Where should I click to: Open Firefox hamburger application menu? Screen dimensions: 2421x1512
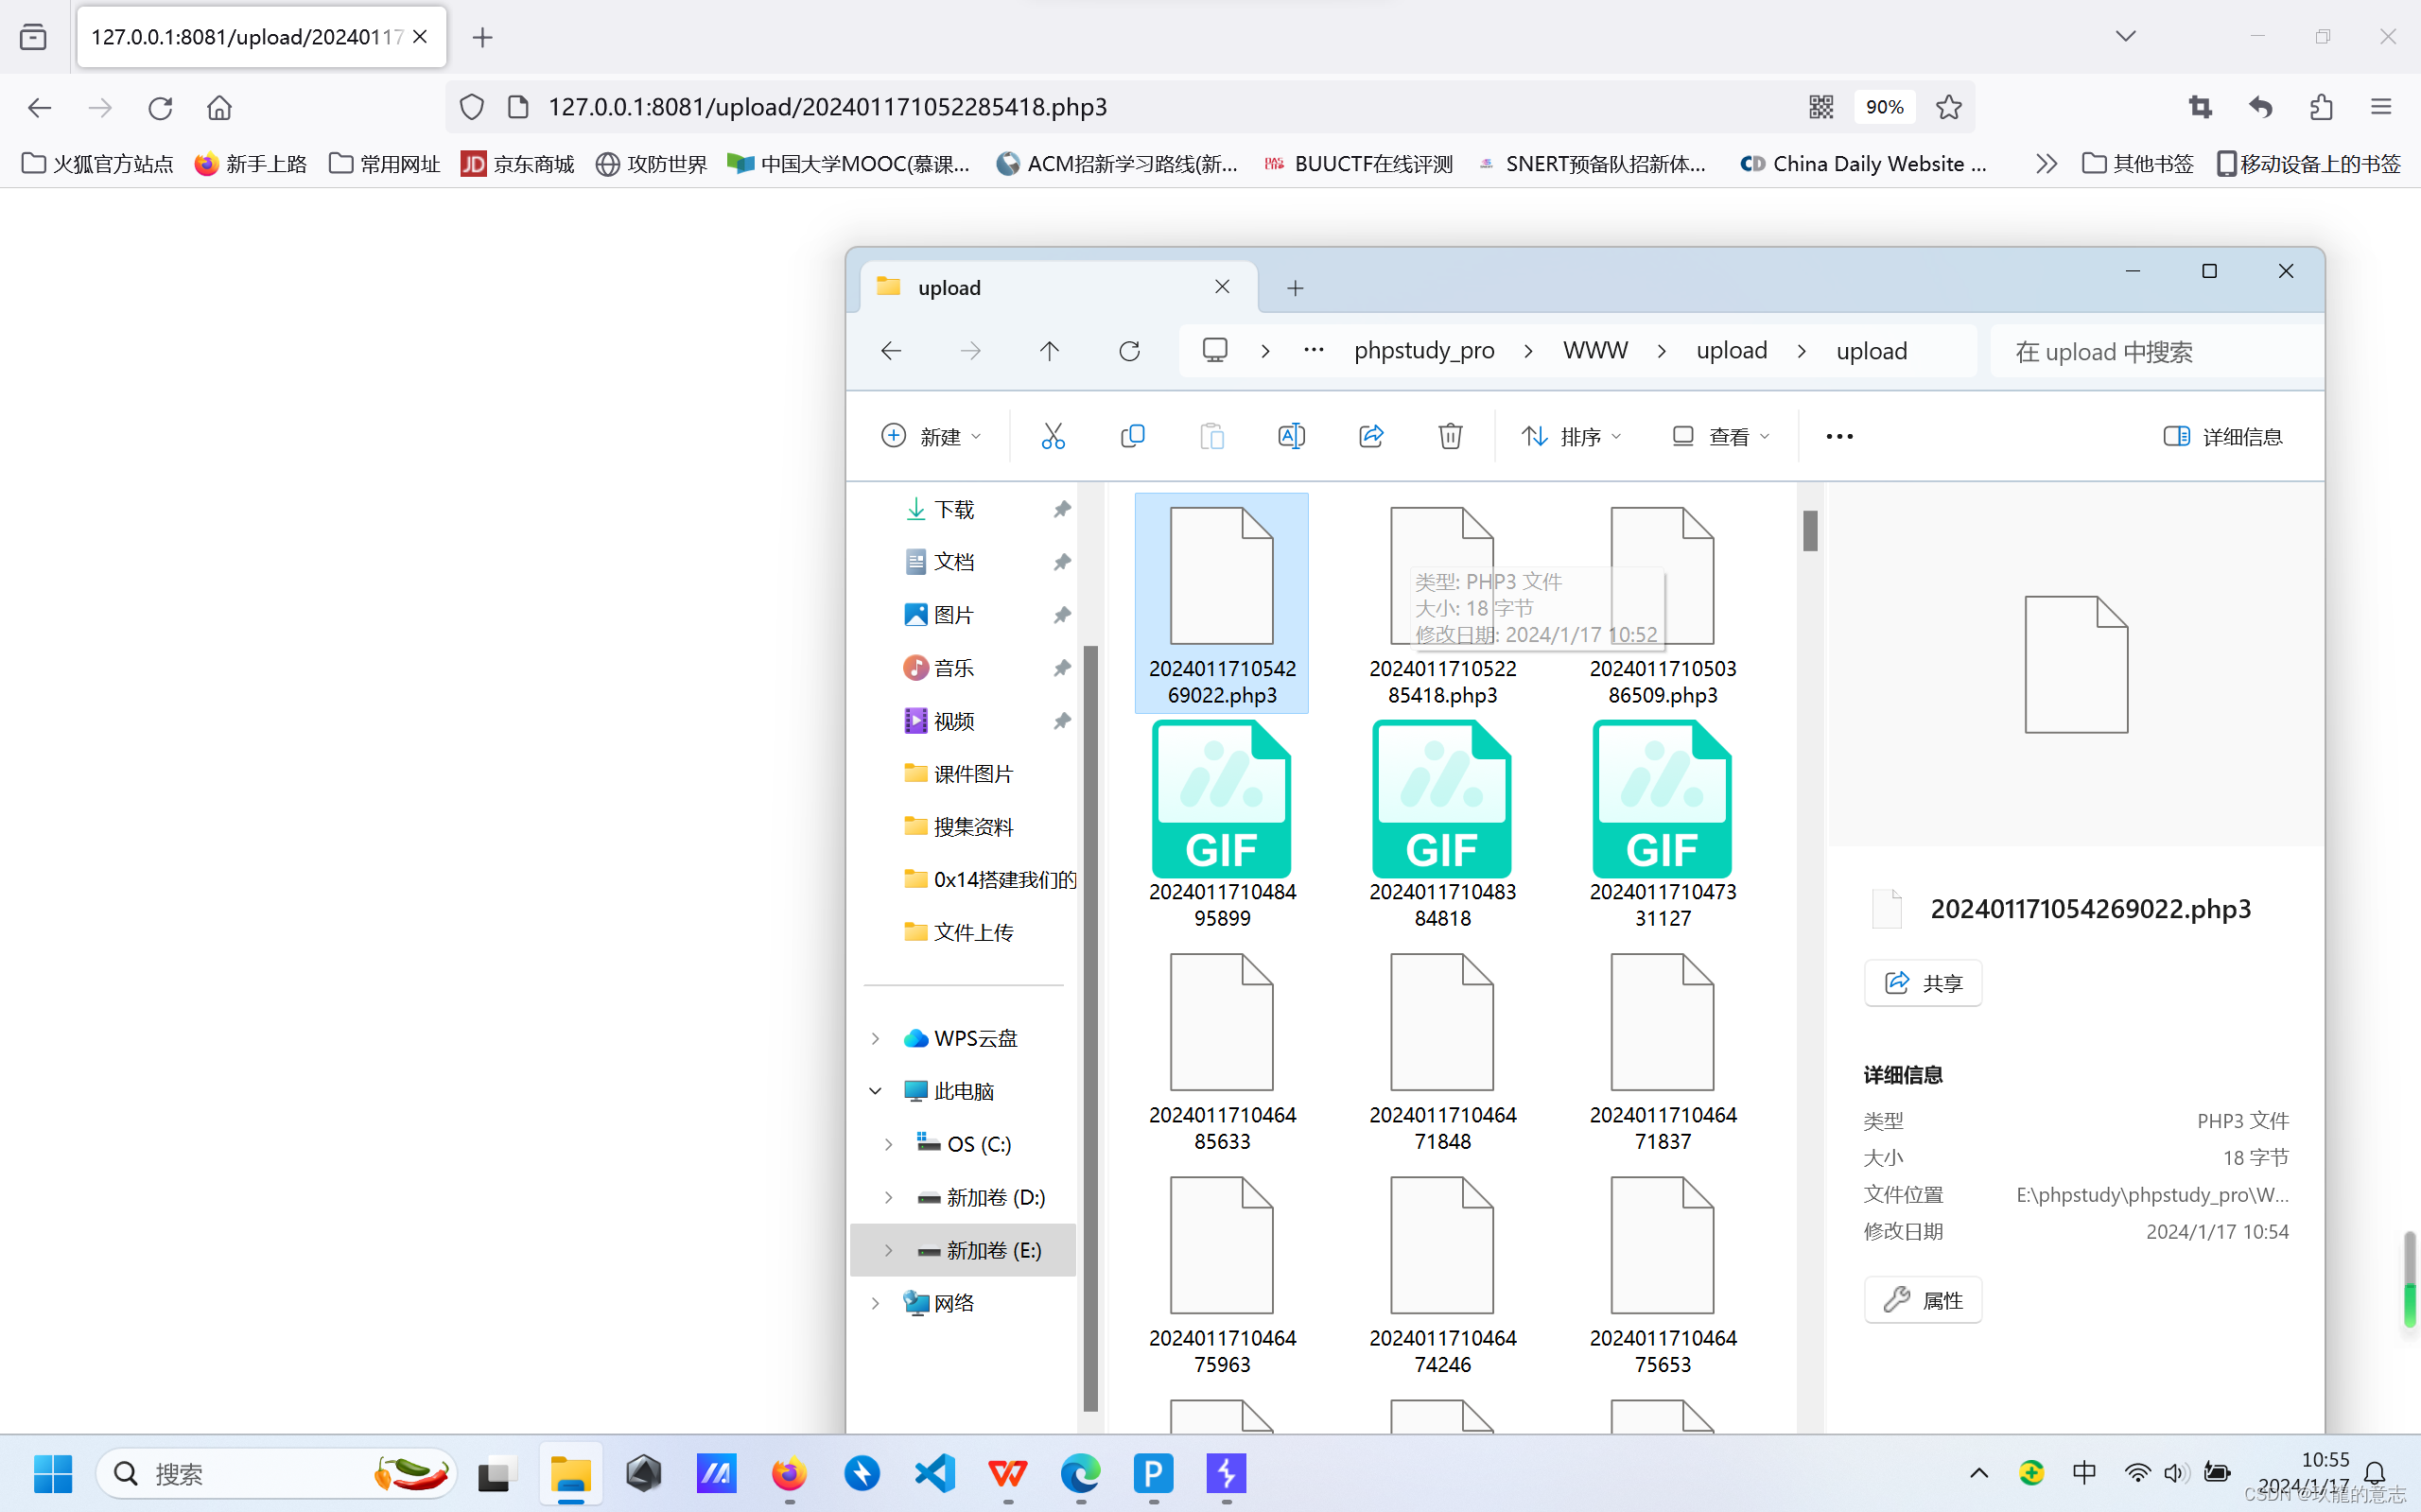click(x=2381, y=107)
